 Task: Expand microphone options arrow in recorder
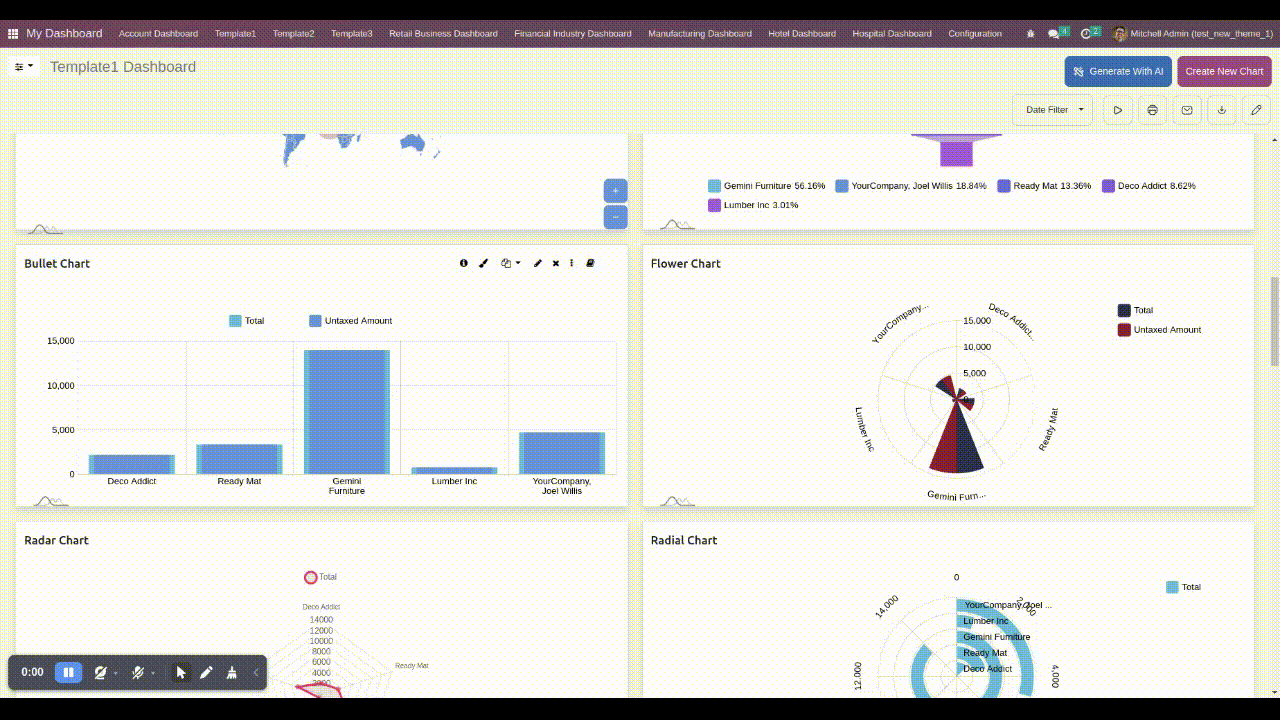click(x=153, y=673)
